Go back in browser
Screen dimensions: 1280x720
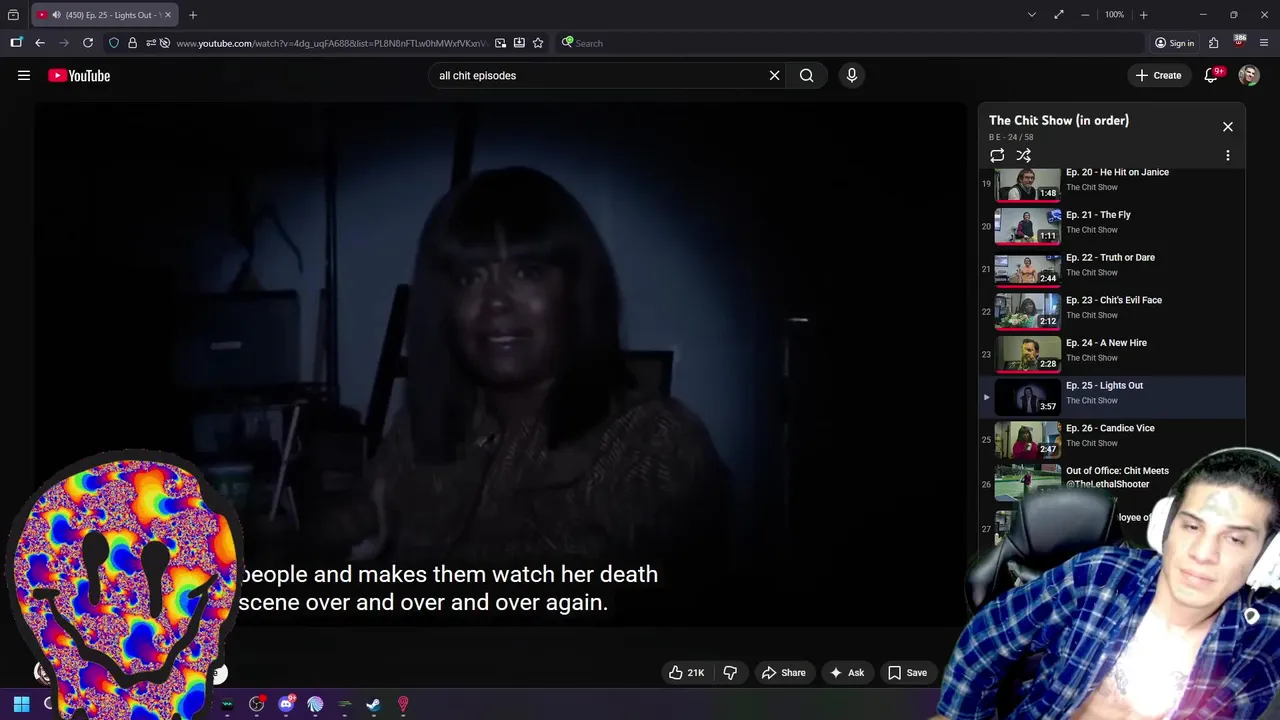[x=39, y=43]
